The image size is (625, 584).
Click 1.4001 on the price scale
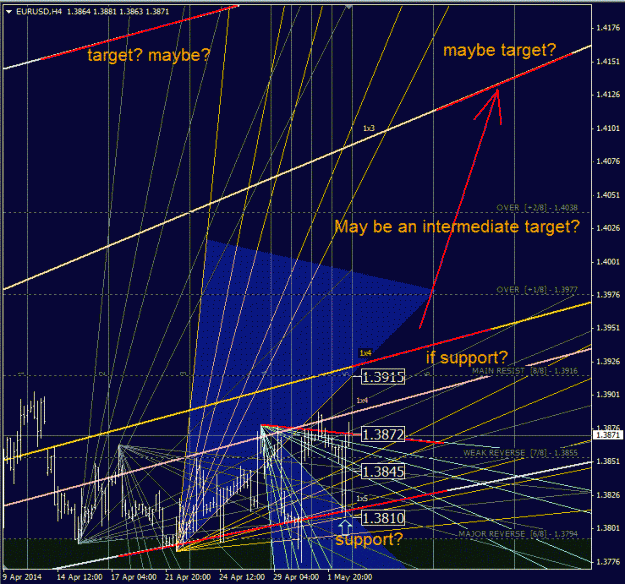pyautogui.click(x=608, y=262)
